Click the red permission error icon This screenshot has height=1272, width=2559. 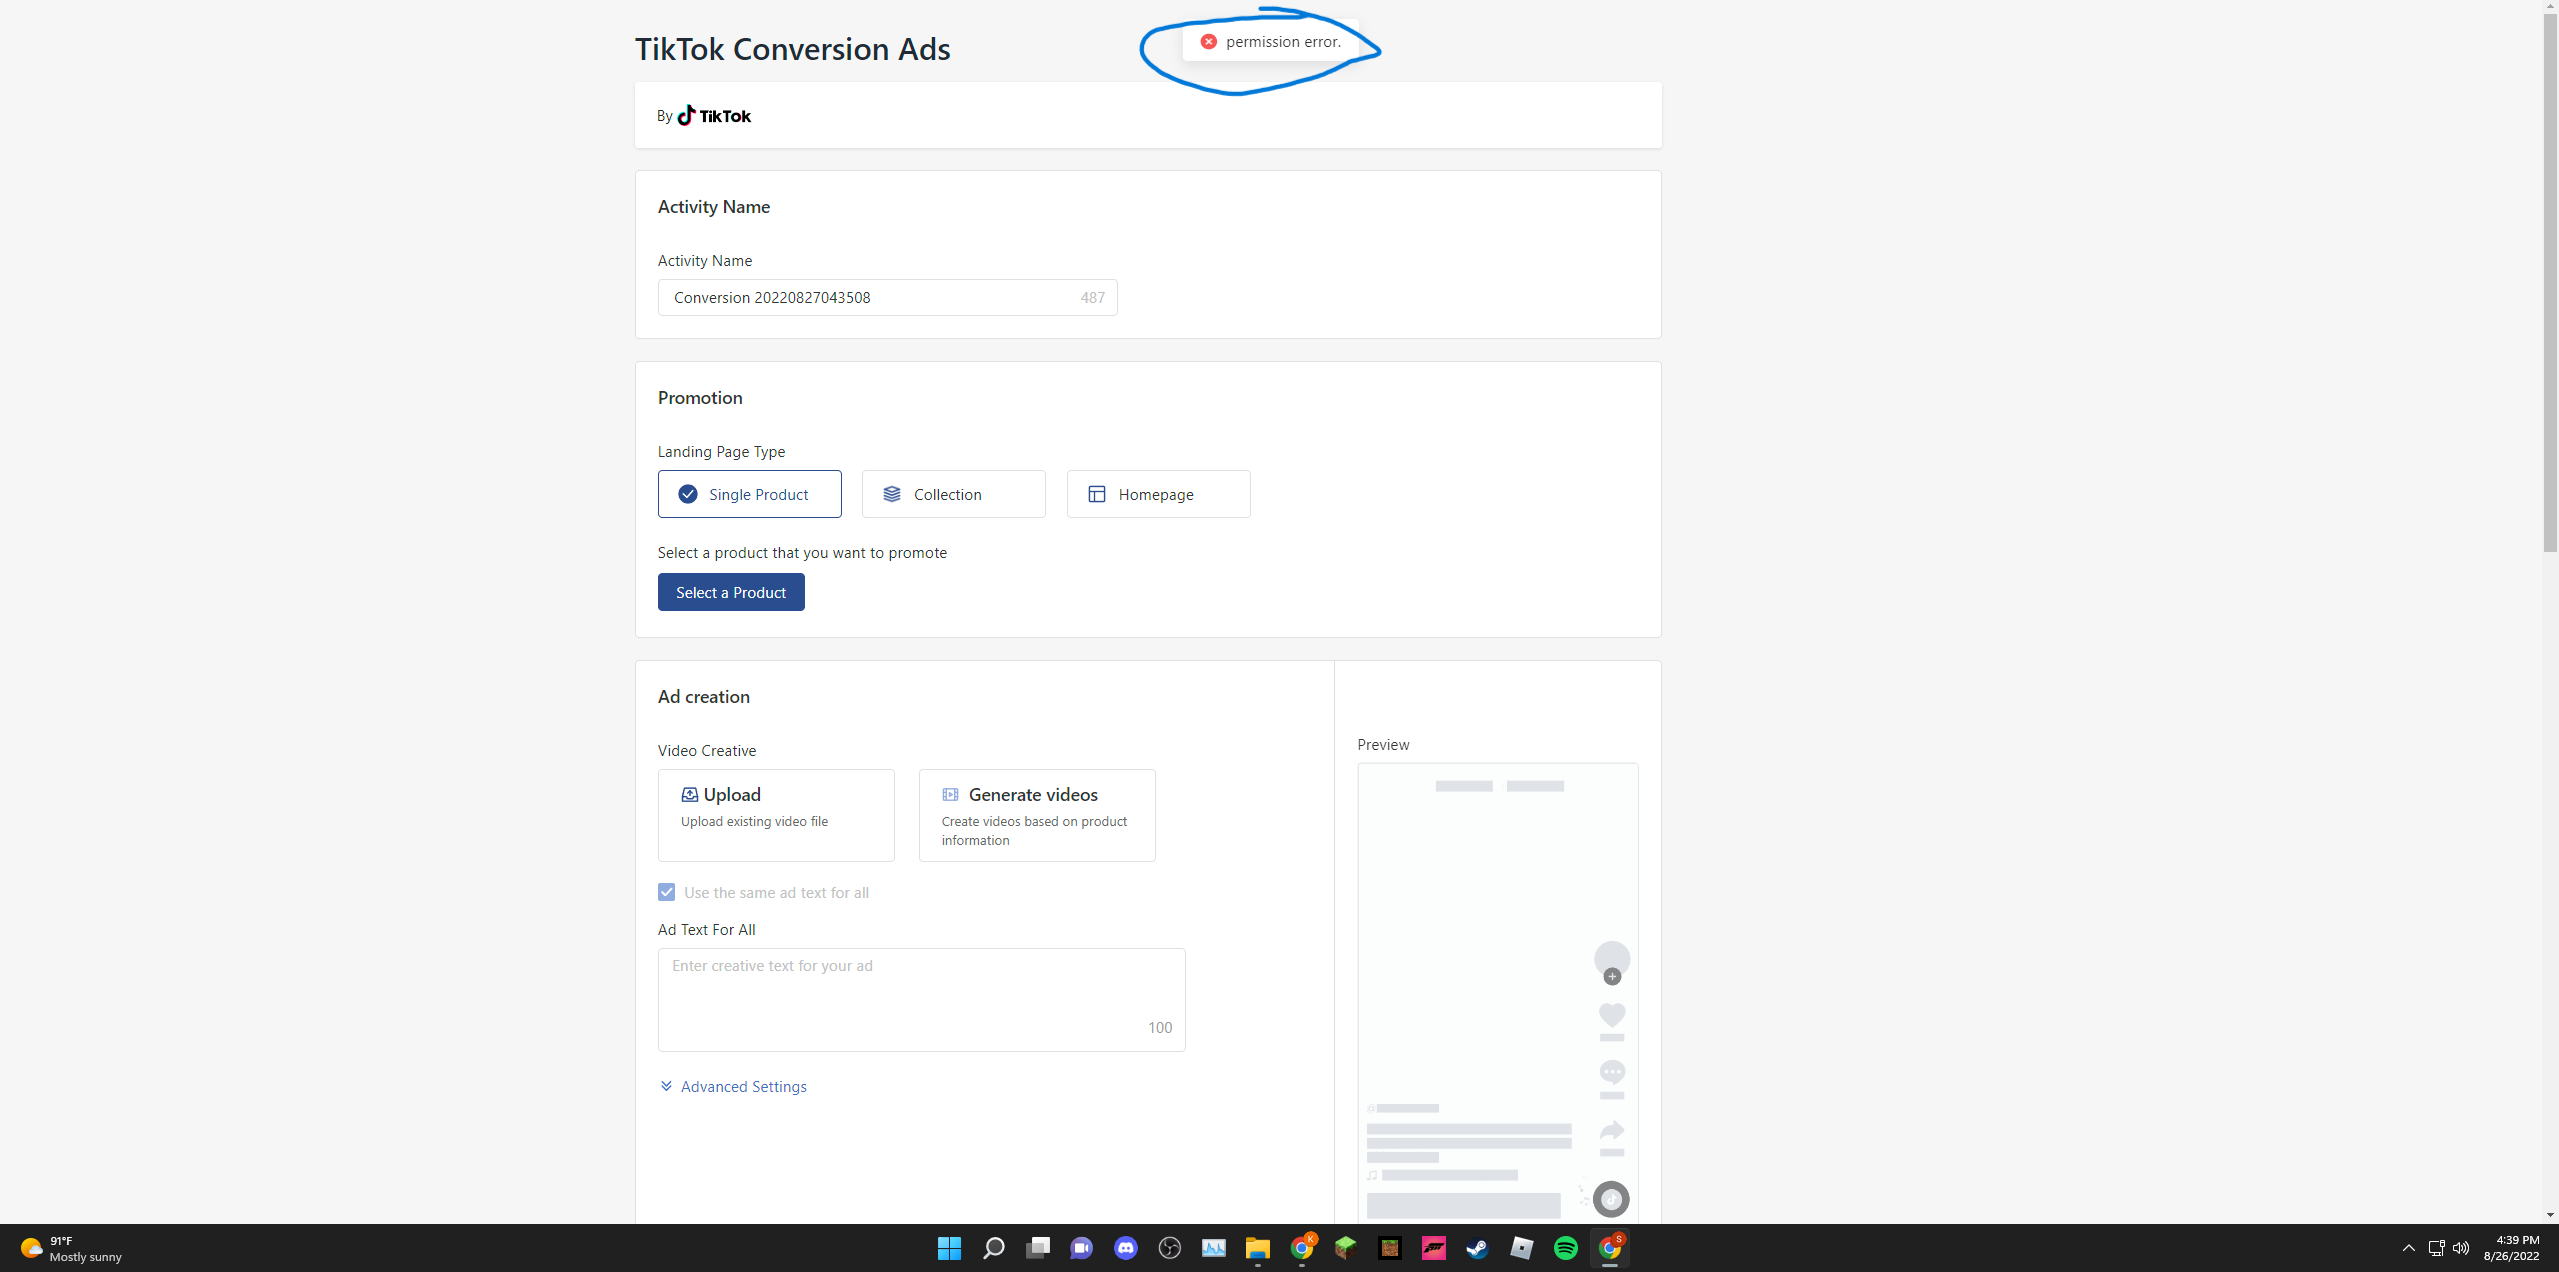(x=1208, y=42)
